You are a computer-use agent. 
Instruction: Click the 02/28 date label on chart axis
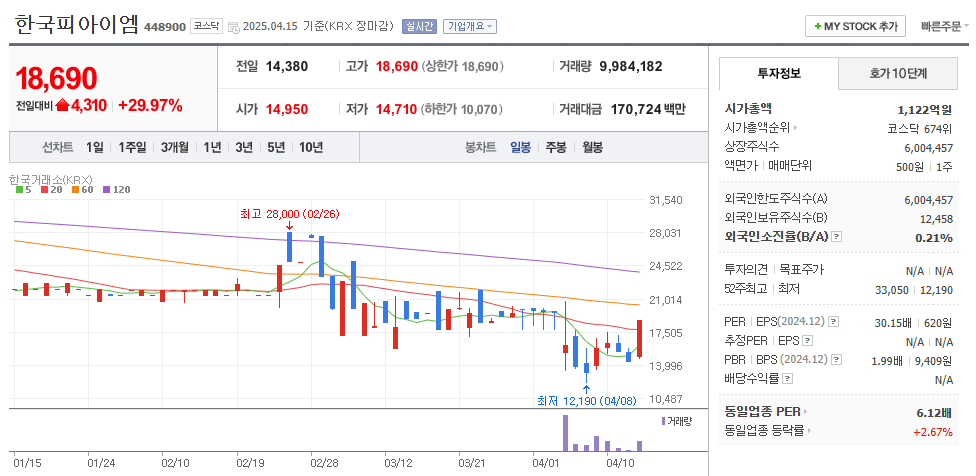(x=324, y=463)
